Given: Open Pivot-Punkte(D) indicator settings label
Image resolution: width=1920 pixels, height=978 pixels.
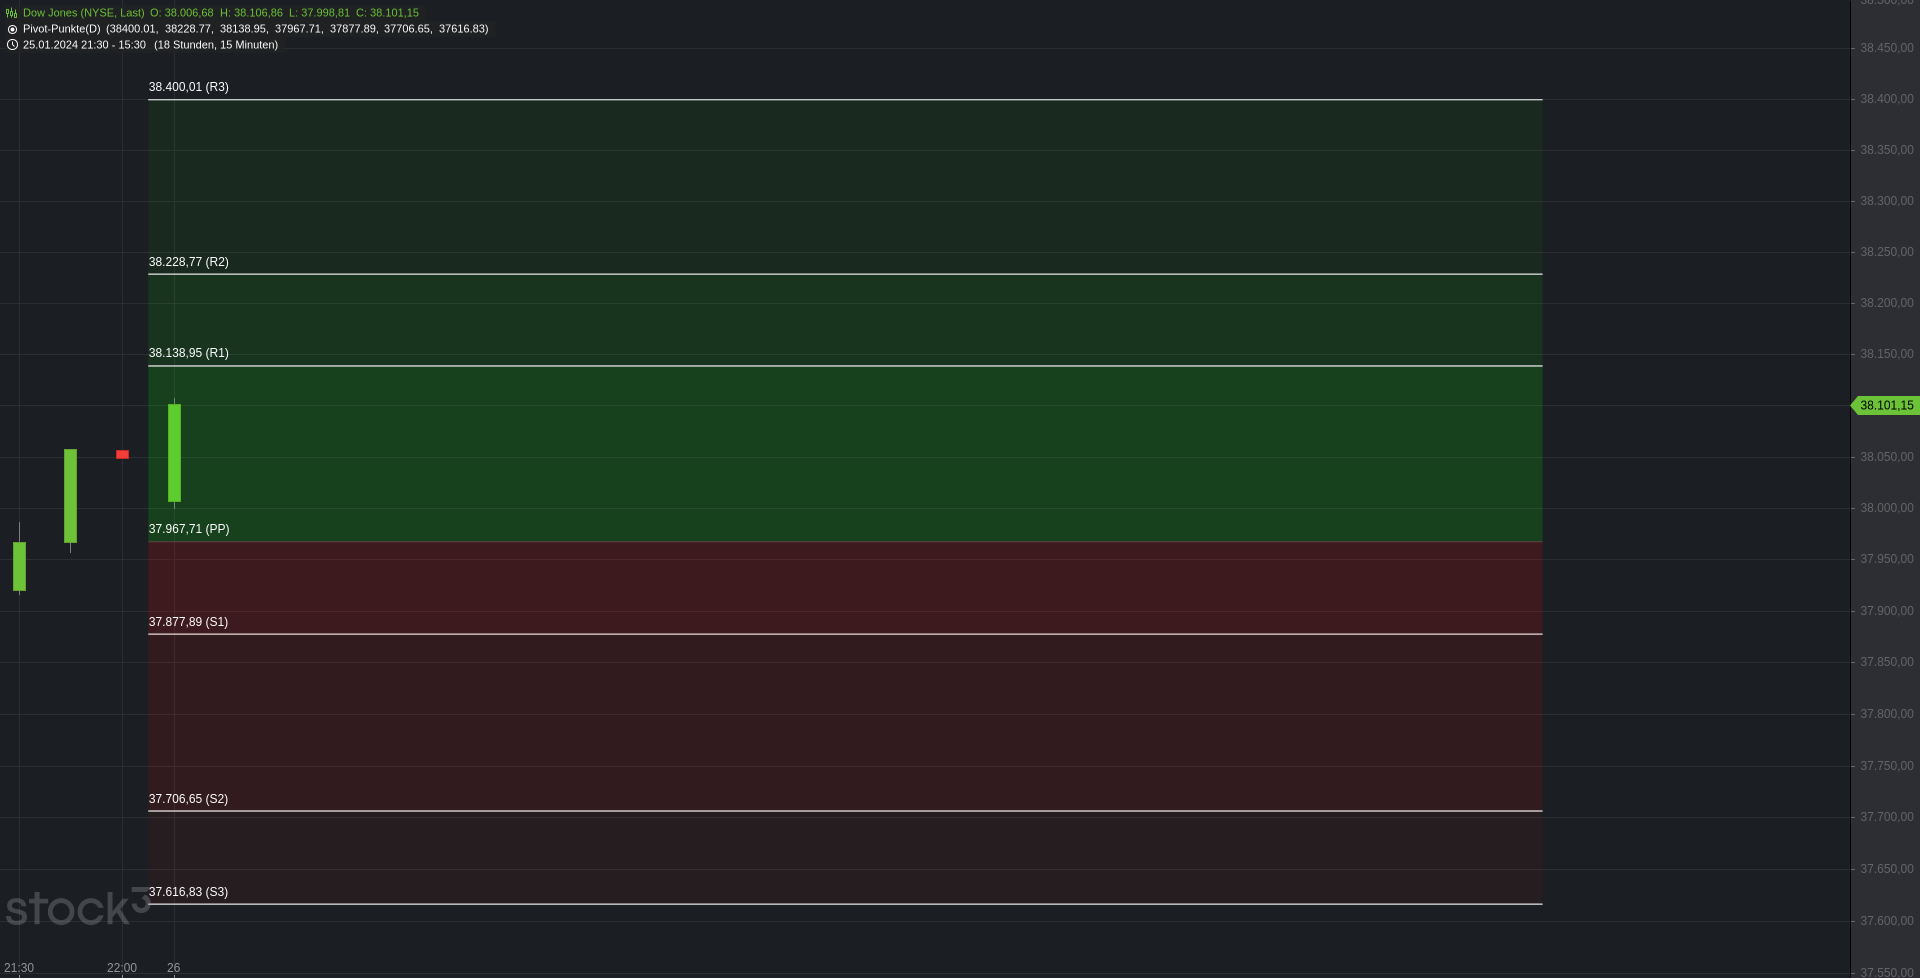Looking at the screenshot, I should point(62,29).
